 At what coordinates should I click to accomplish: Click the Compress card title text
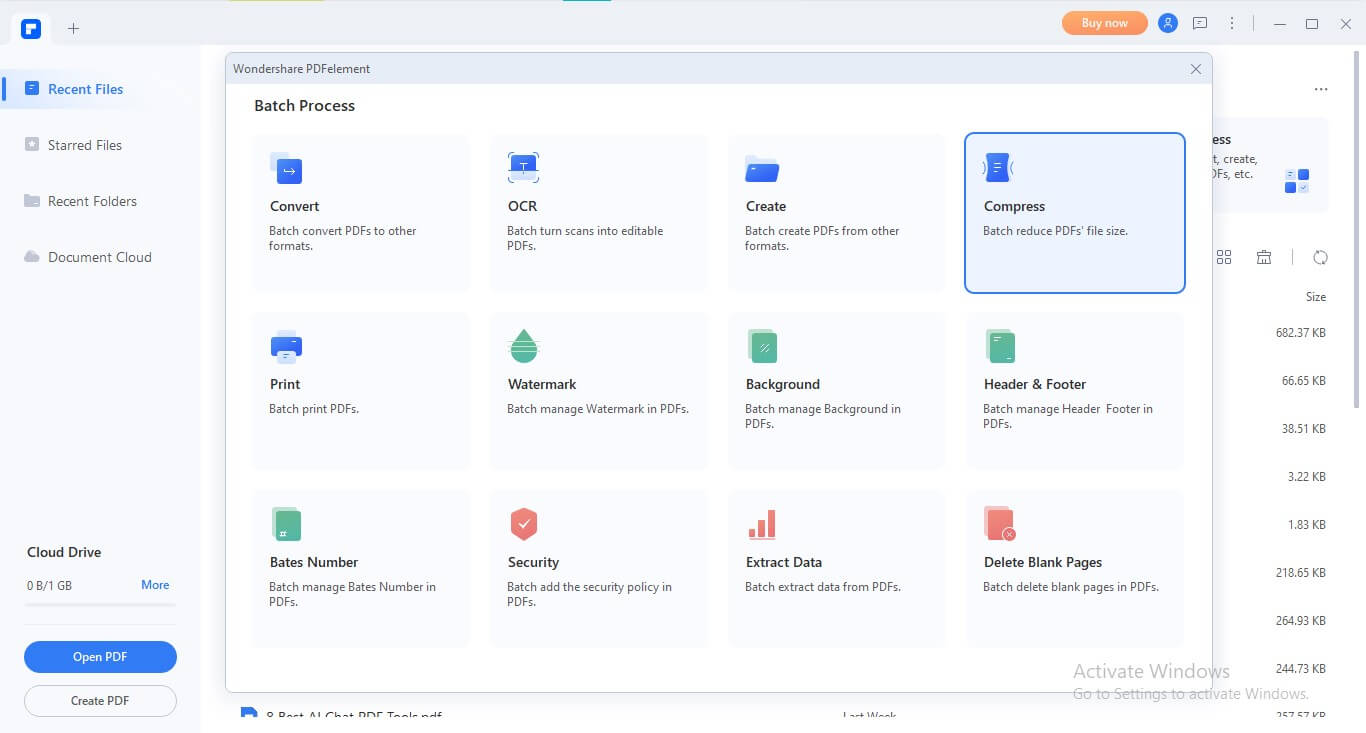(1014, 206)
